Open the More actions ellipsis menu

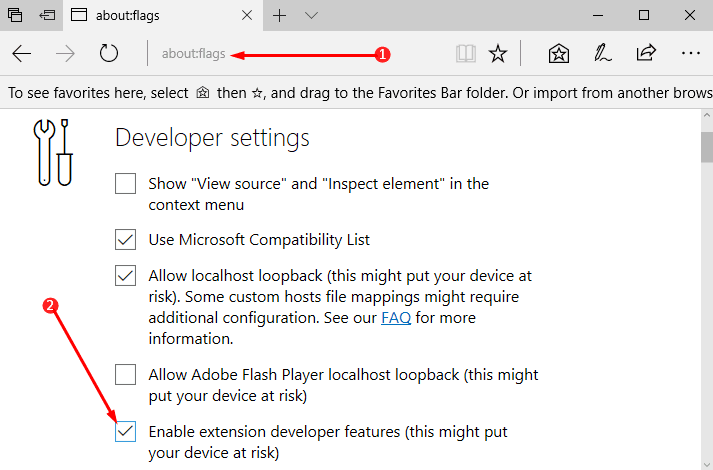pyautogui.click(x=690, y=54)
